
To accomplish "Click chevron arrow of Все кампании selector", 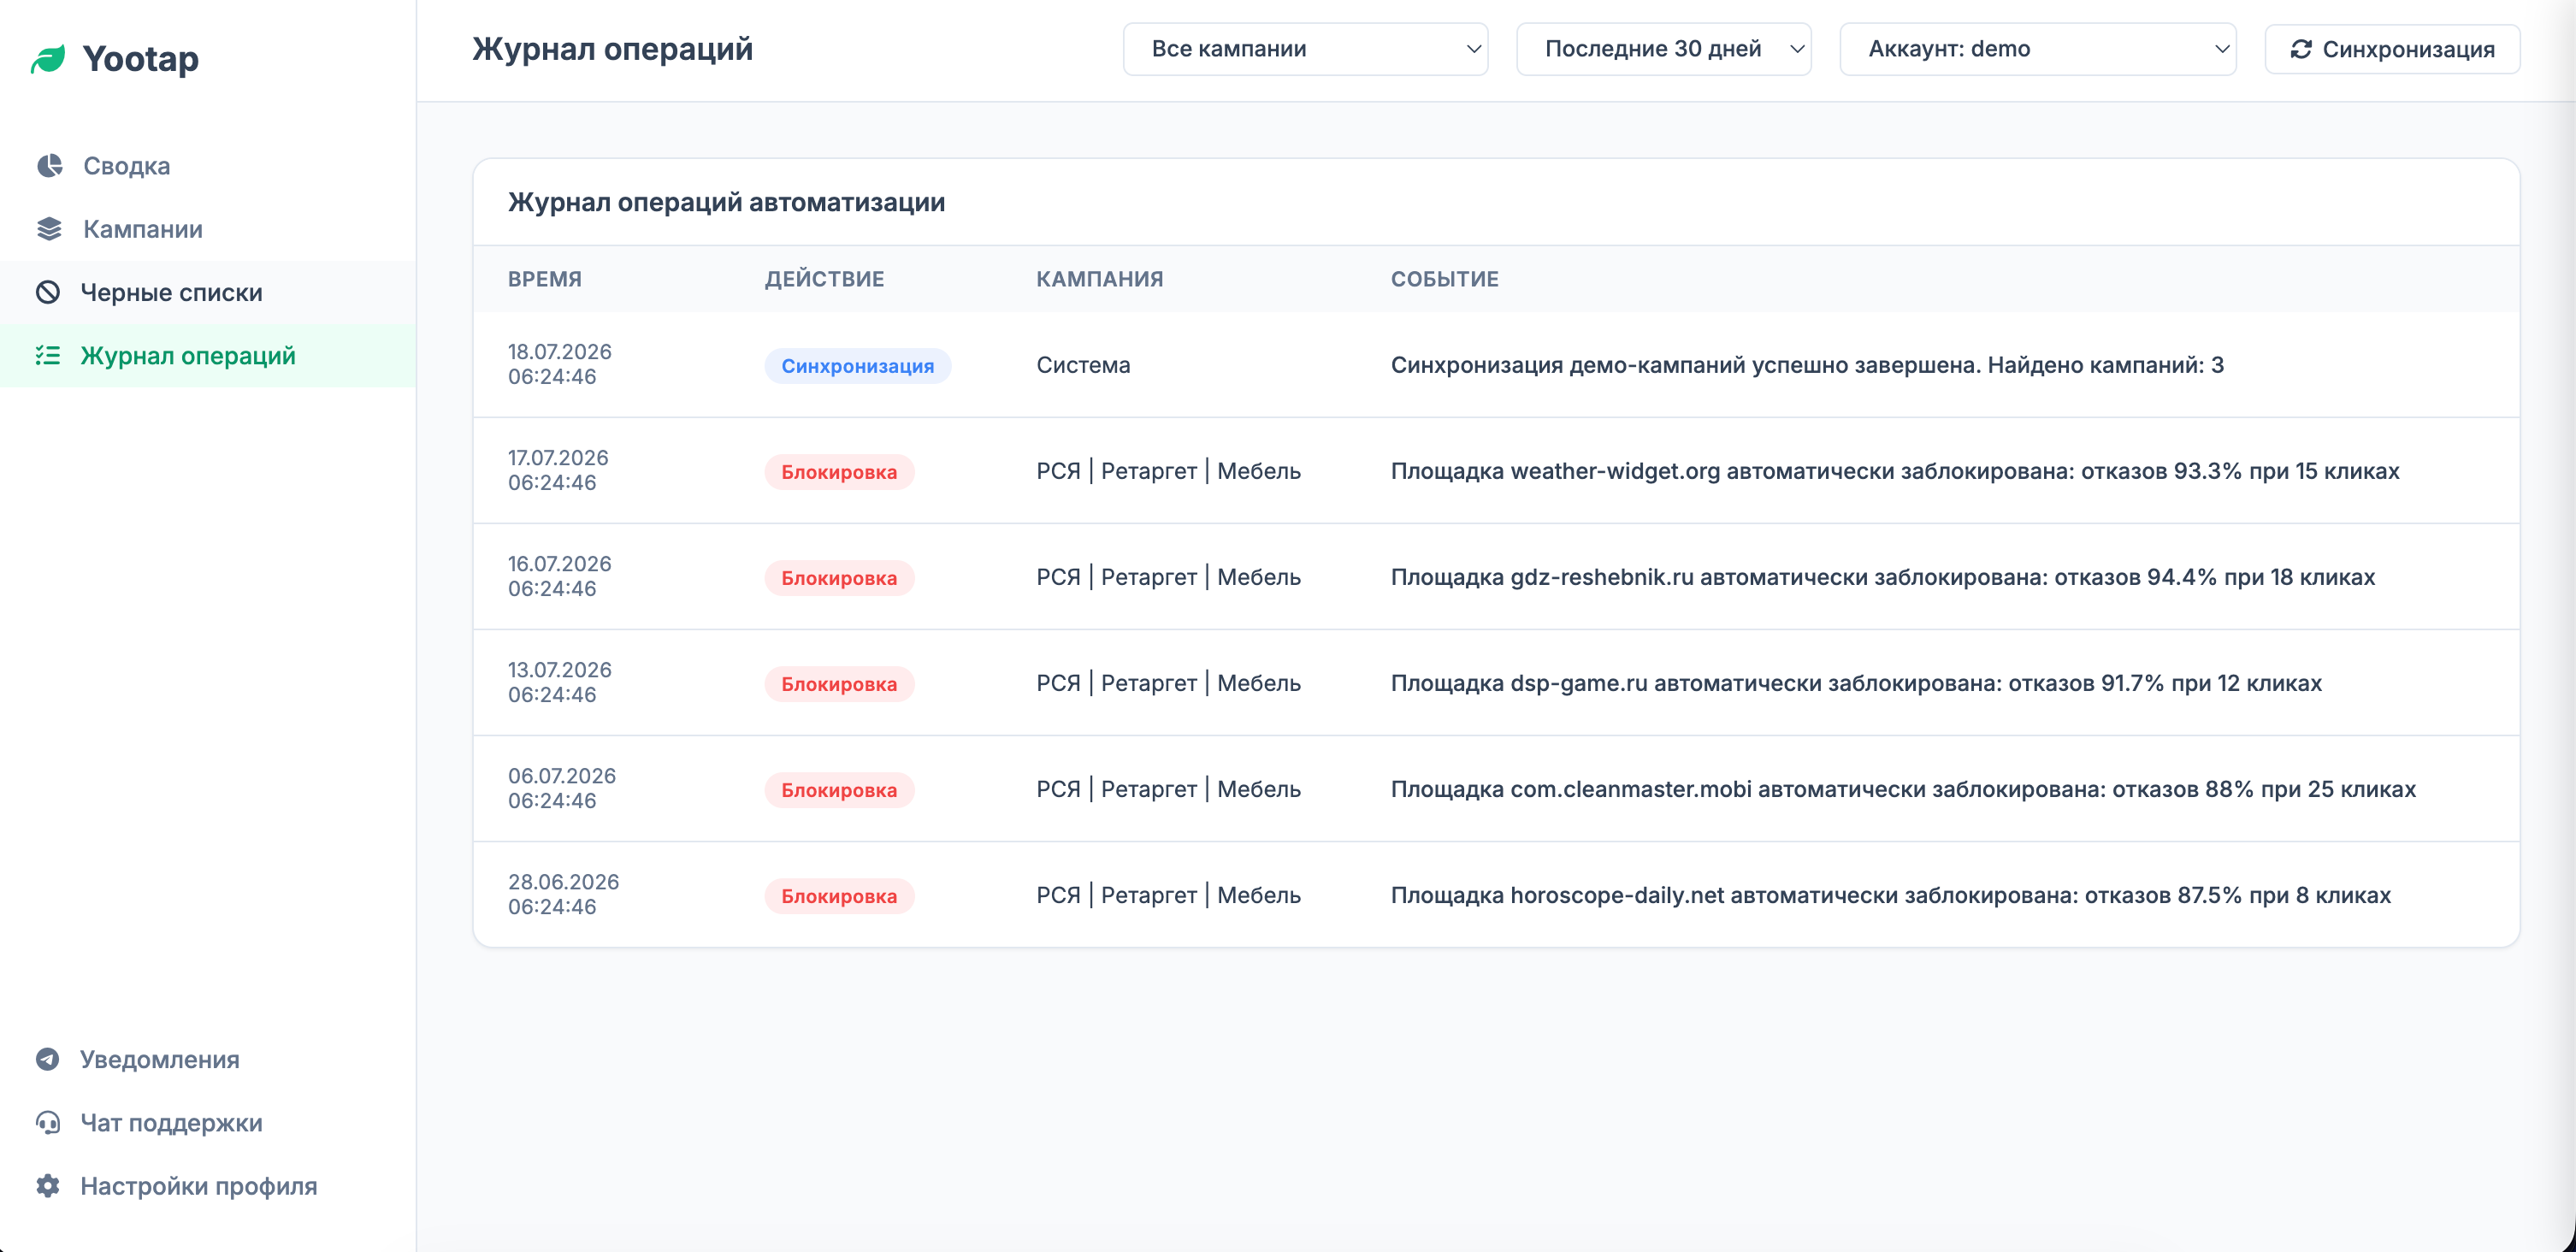I will [1473, 49].
